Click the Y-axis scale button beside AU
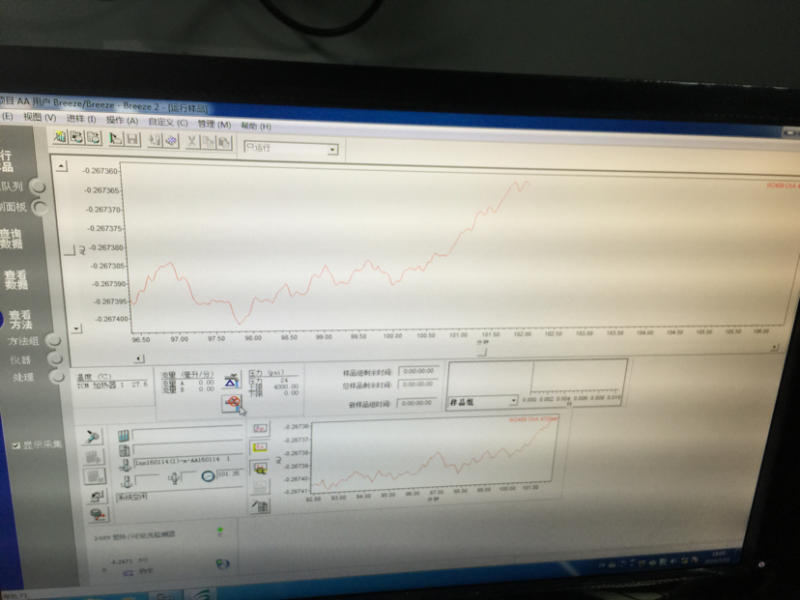This screenshot has height=600, width=800. tap(69, 251)
